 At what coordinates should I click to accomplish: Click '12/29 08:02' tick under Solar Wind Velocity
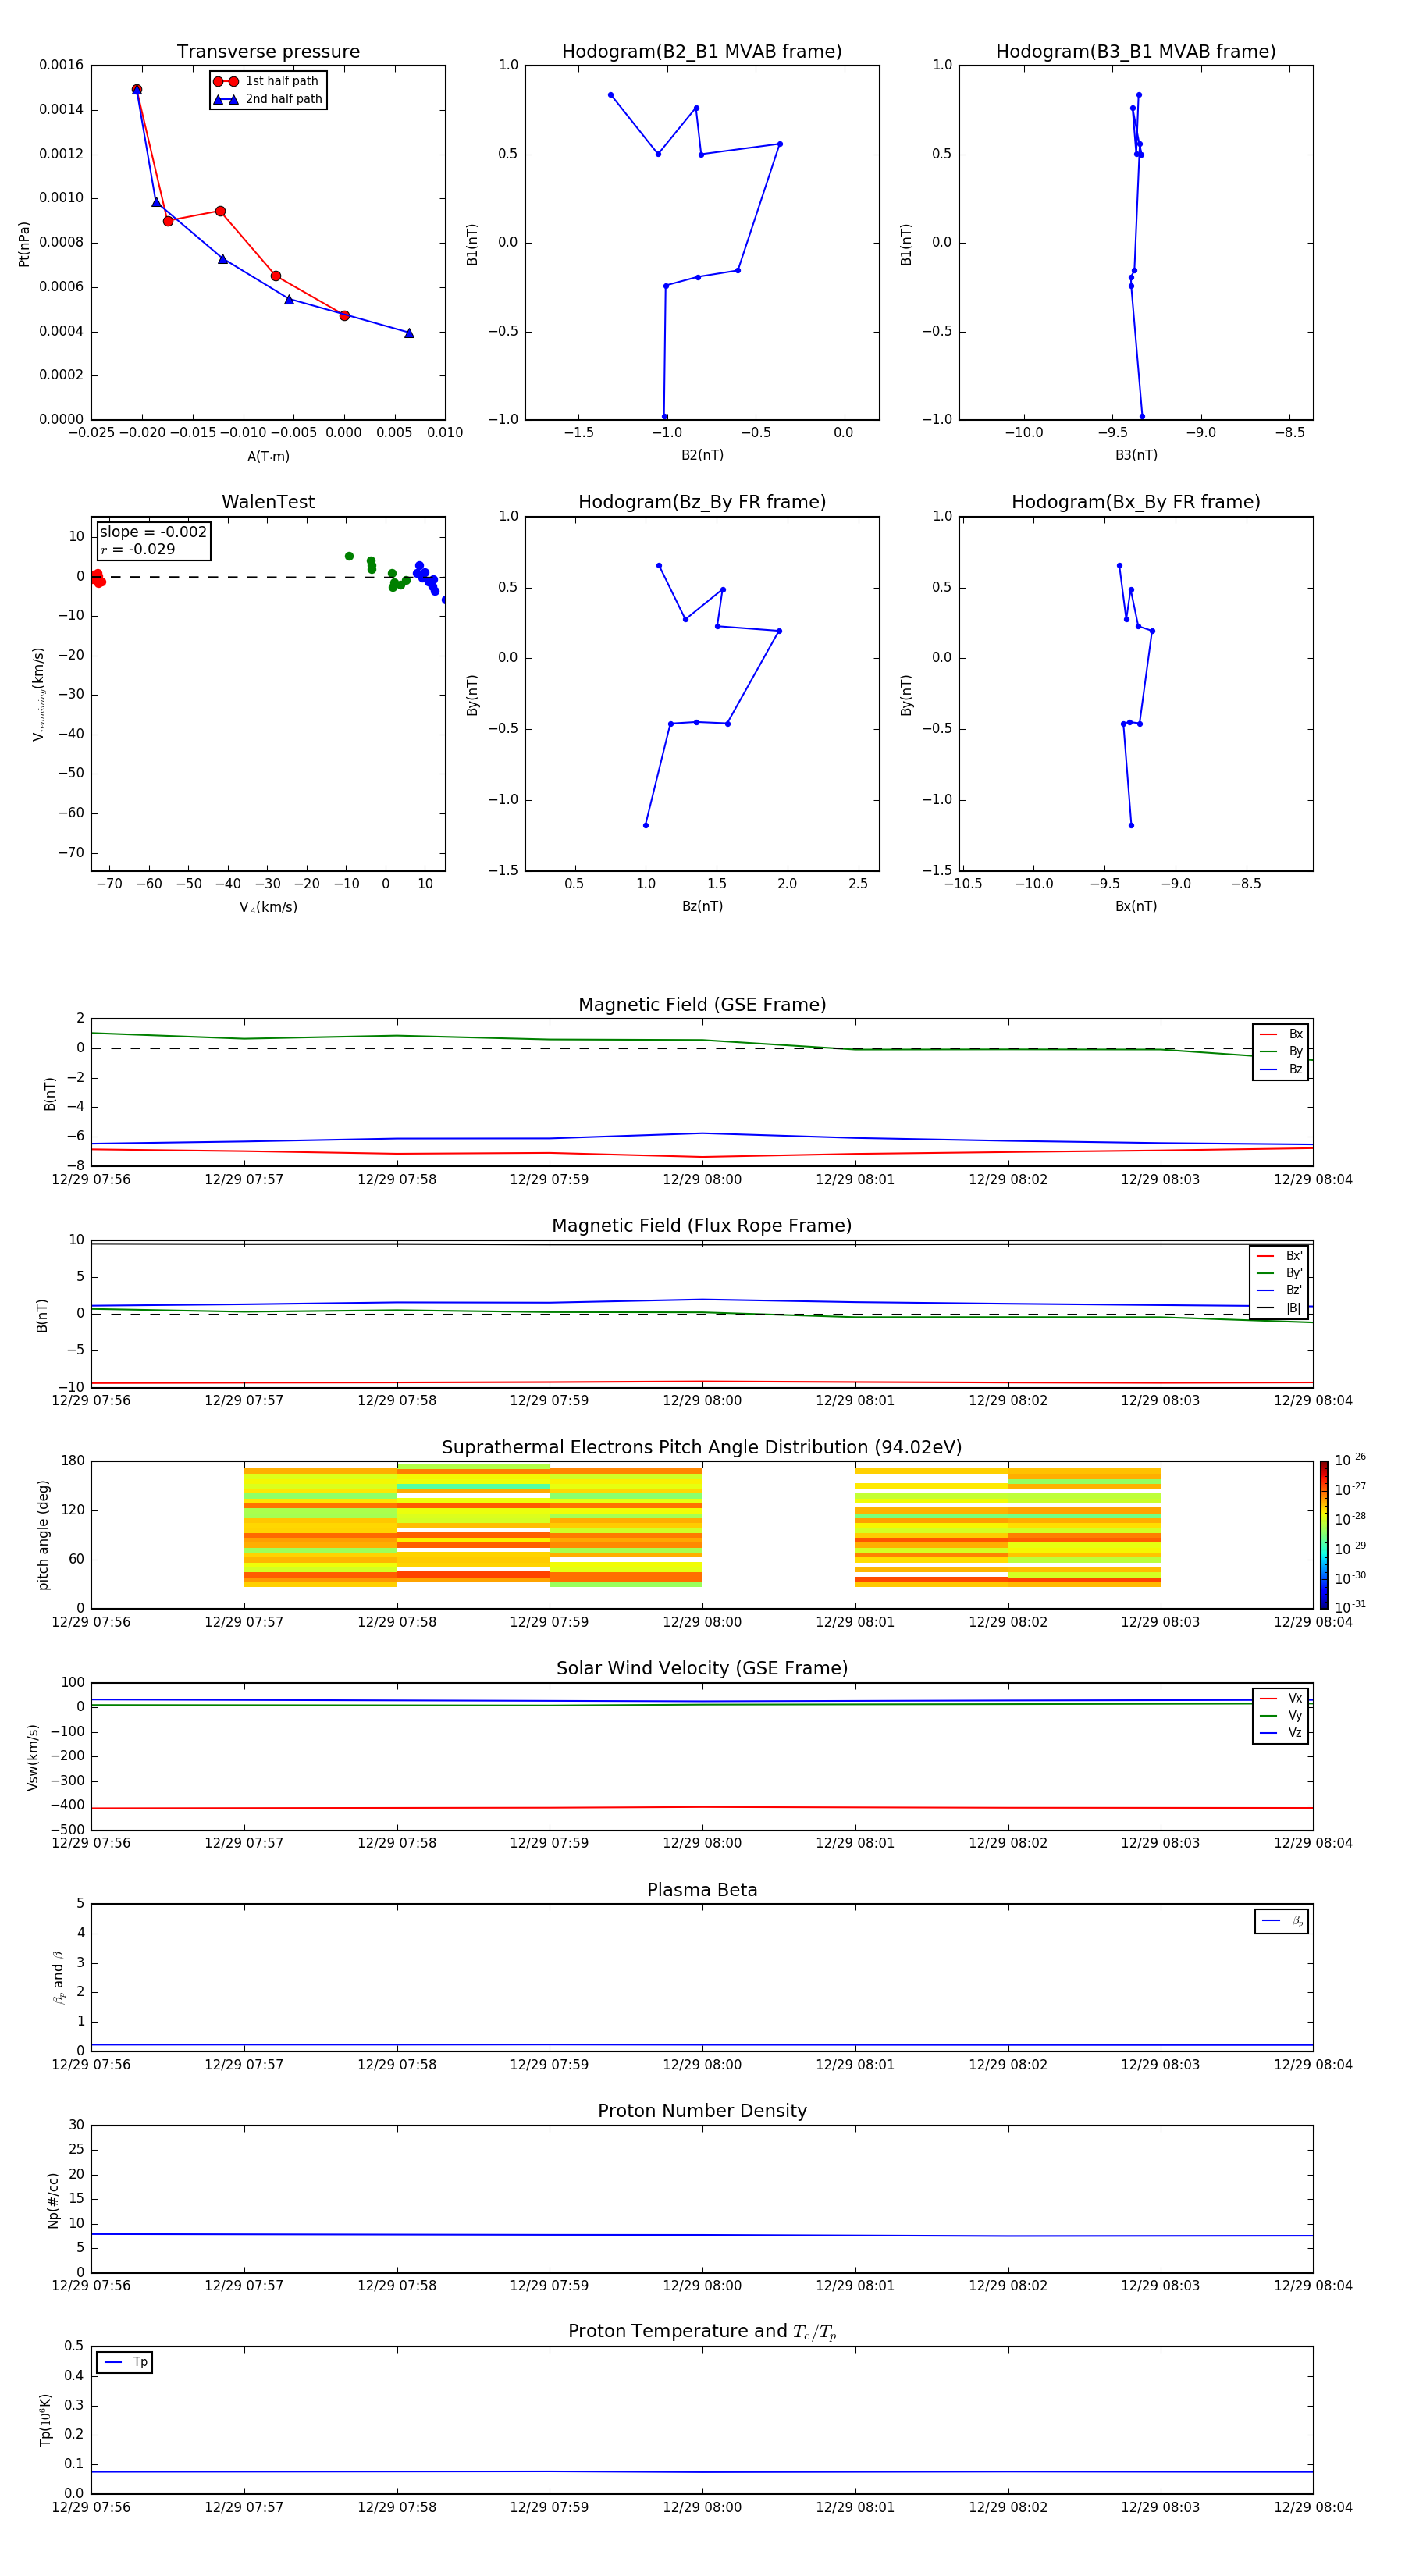[1008, 1843]
